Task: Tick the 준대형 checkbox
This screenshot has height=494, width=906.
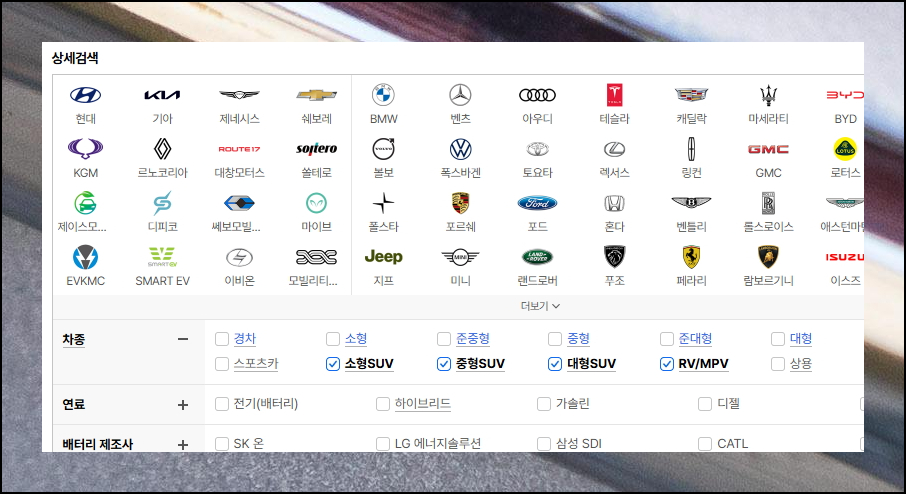Action: click(667, 339)
